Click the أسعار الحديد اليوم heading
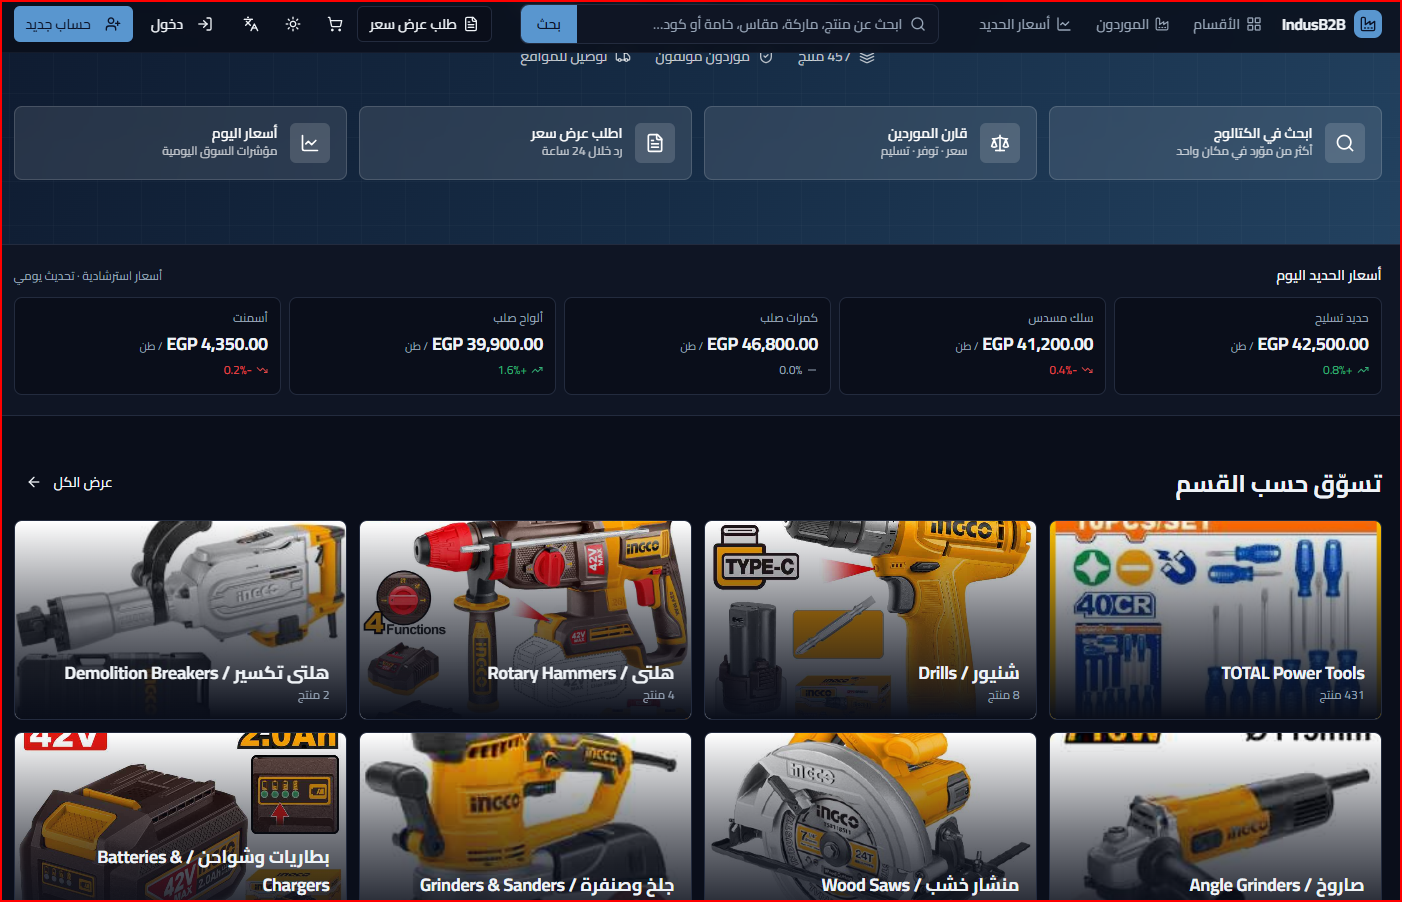 coord(1328,275)
